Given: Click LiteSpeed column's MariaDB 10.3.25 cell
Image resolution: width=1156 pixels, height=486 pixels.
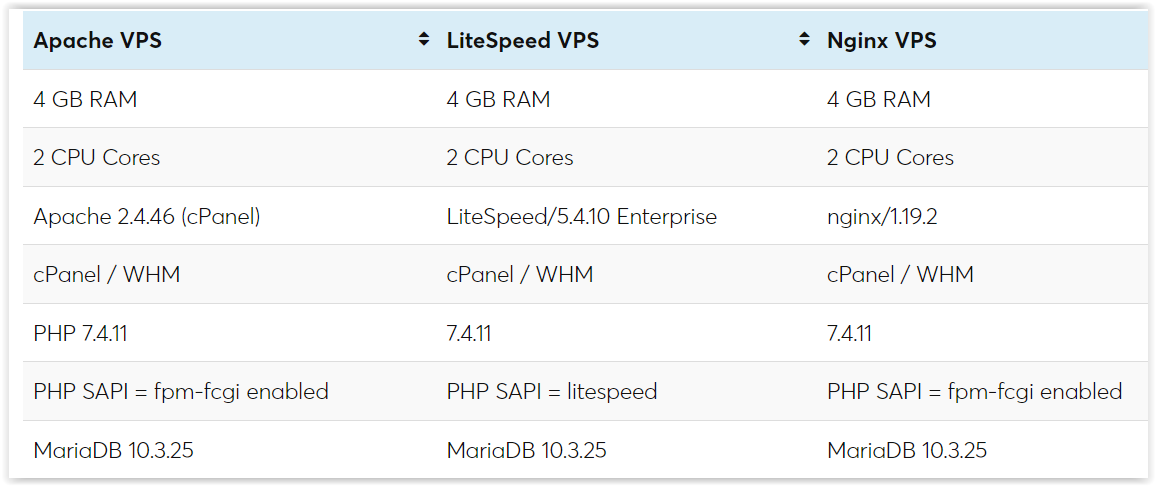Looking at the screenshot, I should (627, 450).
